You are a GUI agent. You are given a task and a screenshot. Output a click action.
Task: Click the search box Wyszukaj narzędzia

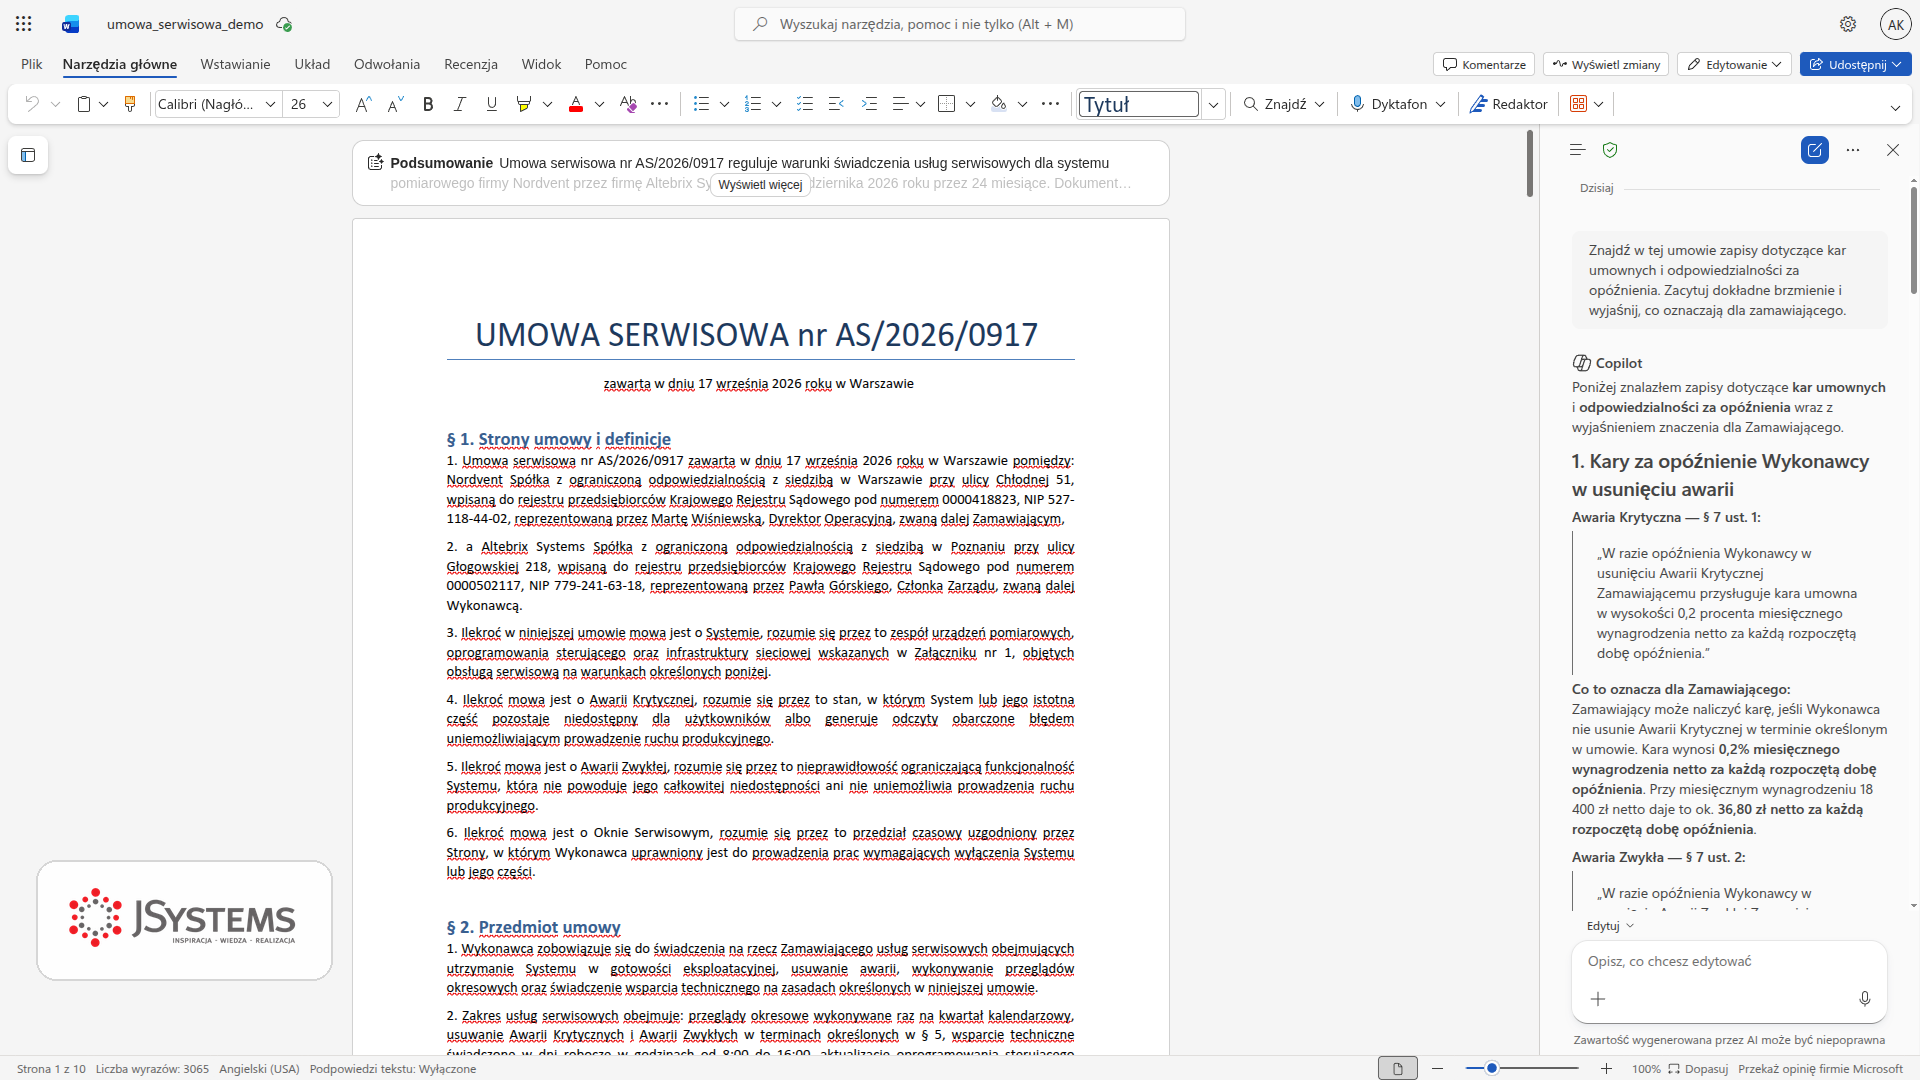(x=960, y=24)
